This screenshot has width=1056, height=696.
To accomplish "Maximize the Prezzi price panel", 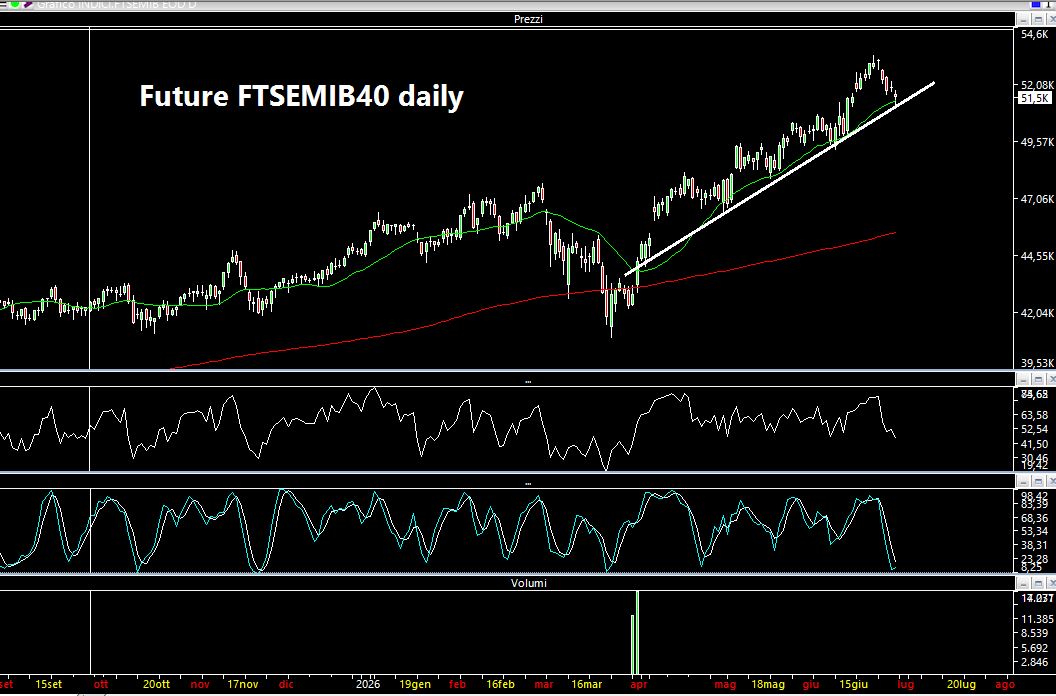I will tap(1038, 20).
